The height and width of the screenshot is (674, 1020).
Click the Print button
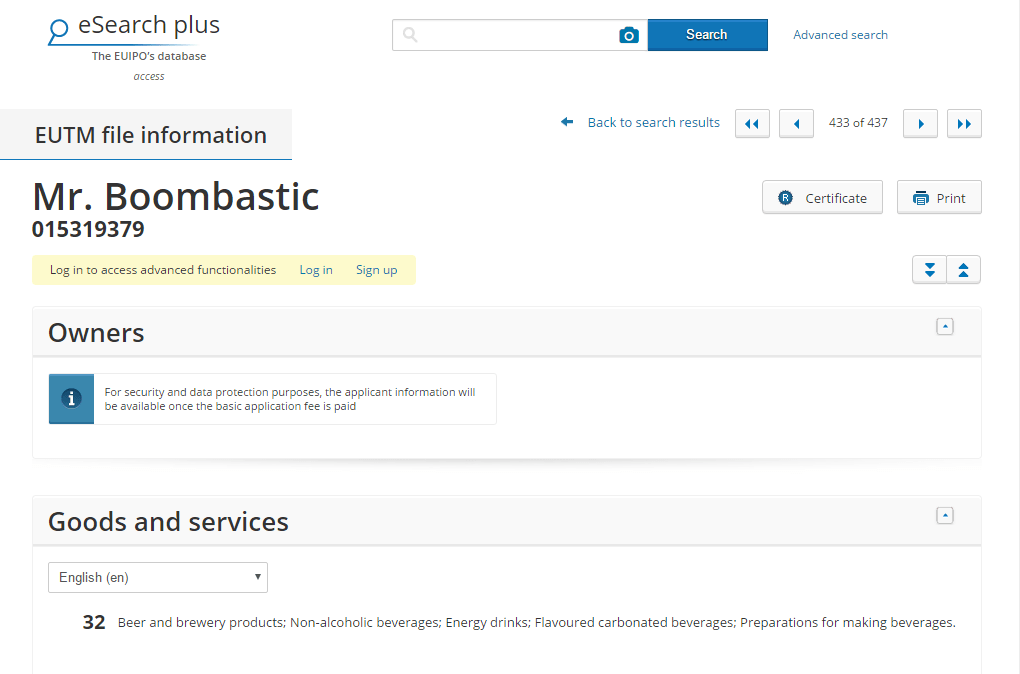pyautogui.click(x=939, y=198)
